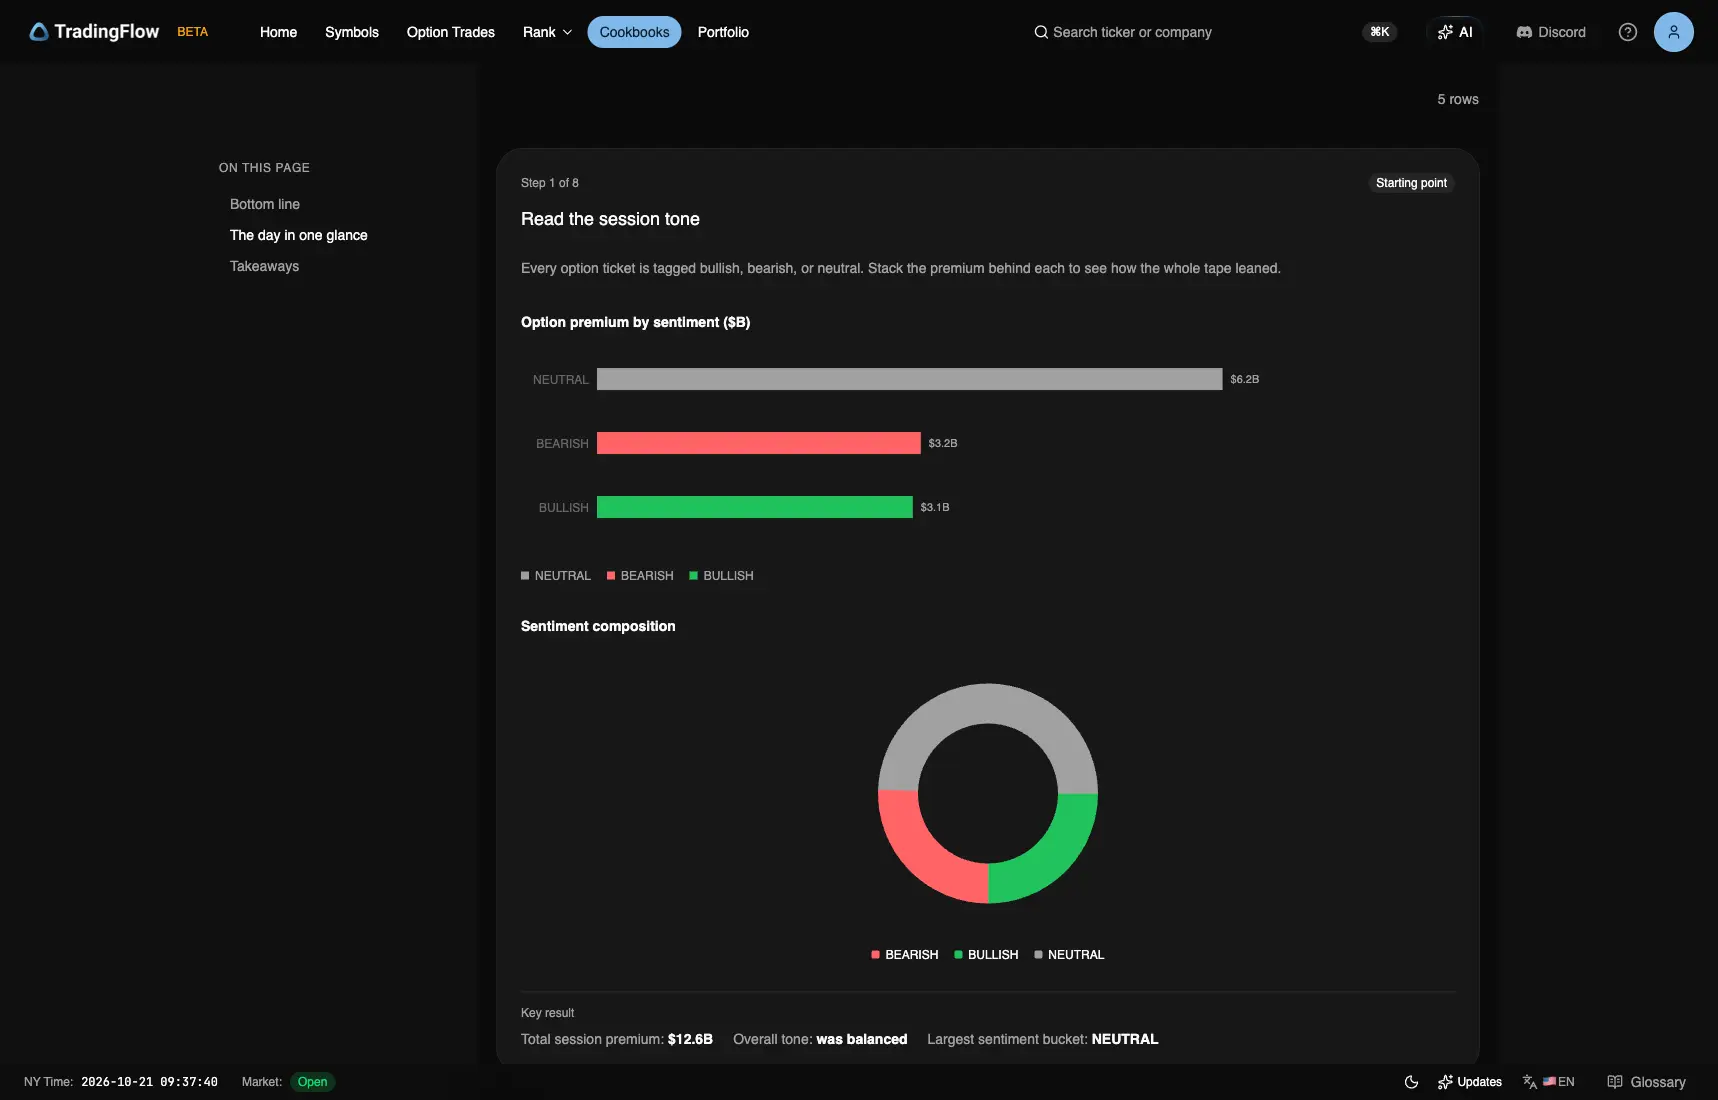The height and width of the screenshot is (1100, 1718).
Task: Open the Option Trades page
Action: coord(451,32)
